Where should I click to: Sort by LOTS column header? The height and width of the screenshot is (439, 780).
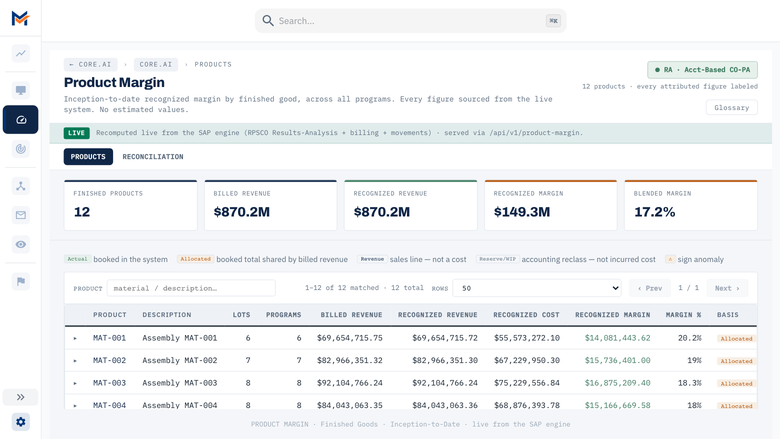pos(241,315)
